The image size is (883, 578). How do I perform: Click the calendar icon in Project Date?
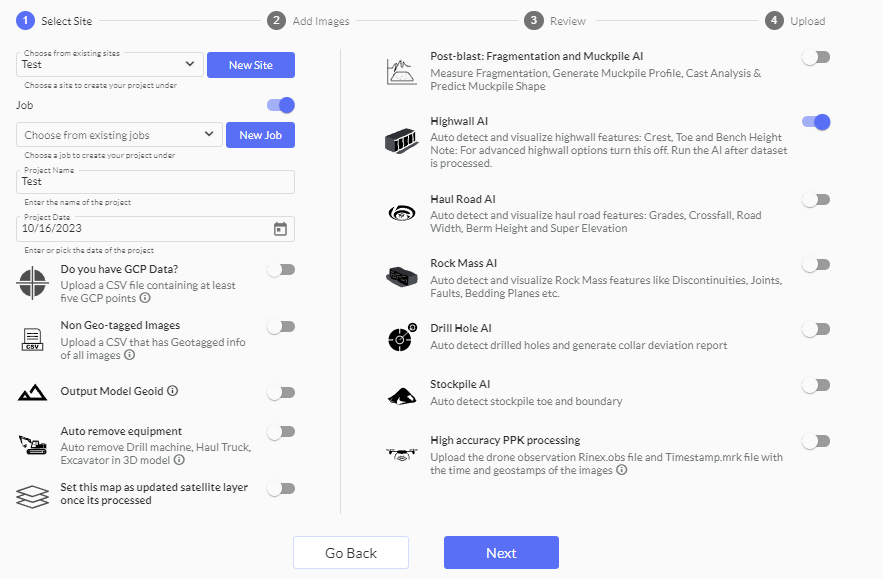point(280,229)
